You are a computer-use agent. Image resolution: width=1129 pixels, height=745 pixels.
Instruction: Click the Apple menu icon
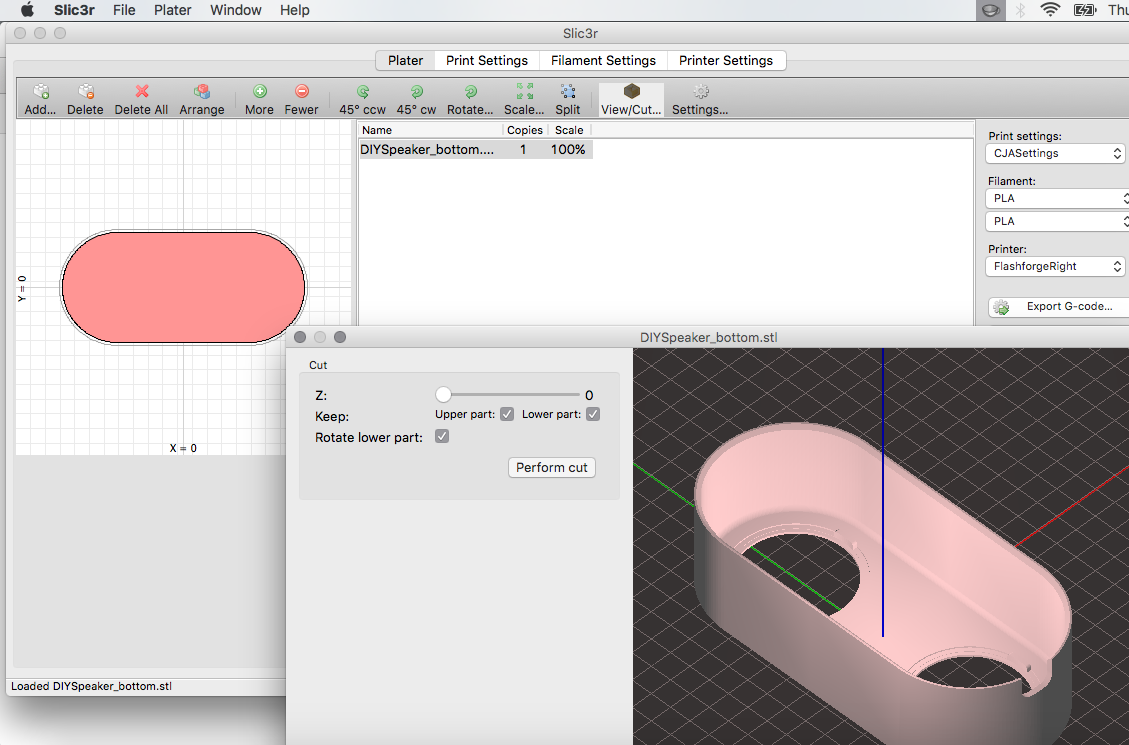coord(27,10)
